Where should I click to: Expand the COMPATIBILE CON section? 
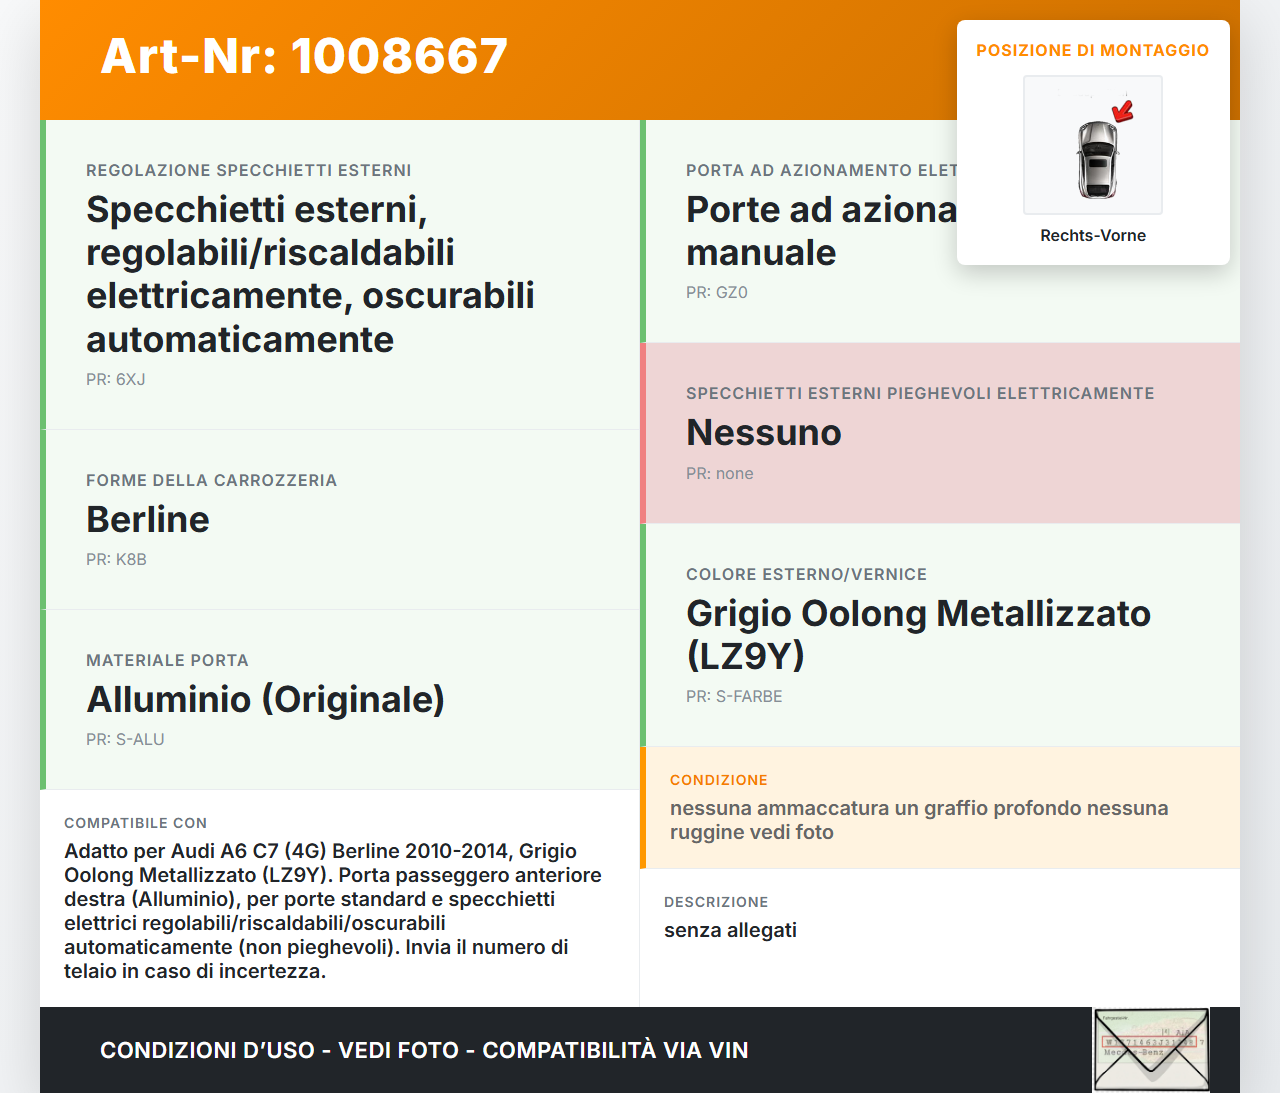135,823
